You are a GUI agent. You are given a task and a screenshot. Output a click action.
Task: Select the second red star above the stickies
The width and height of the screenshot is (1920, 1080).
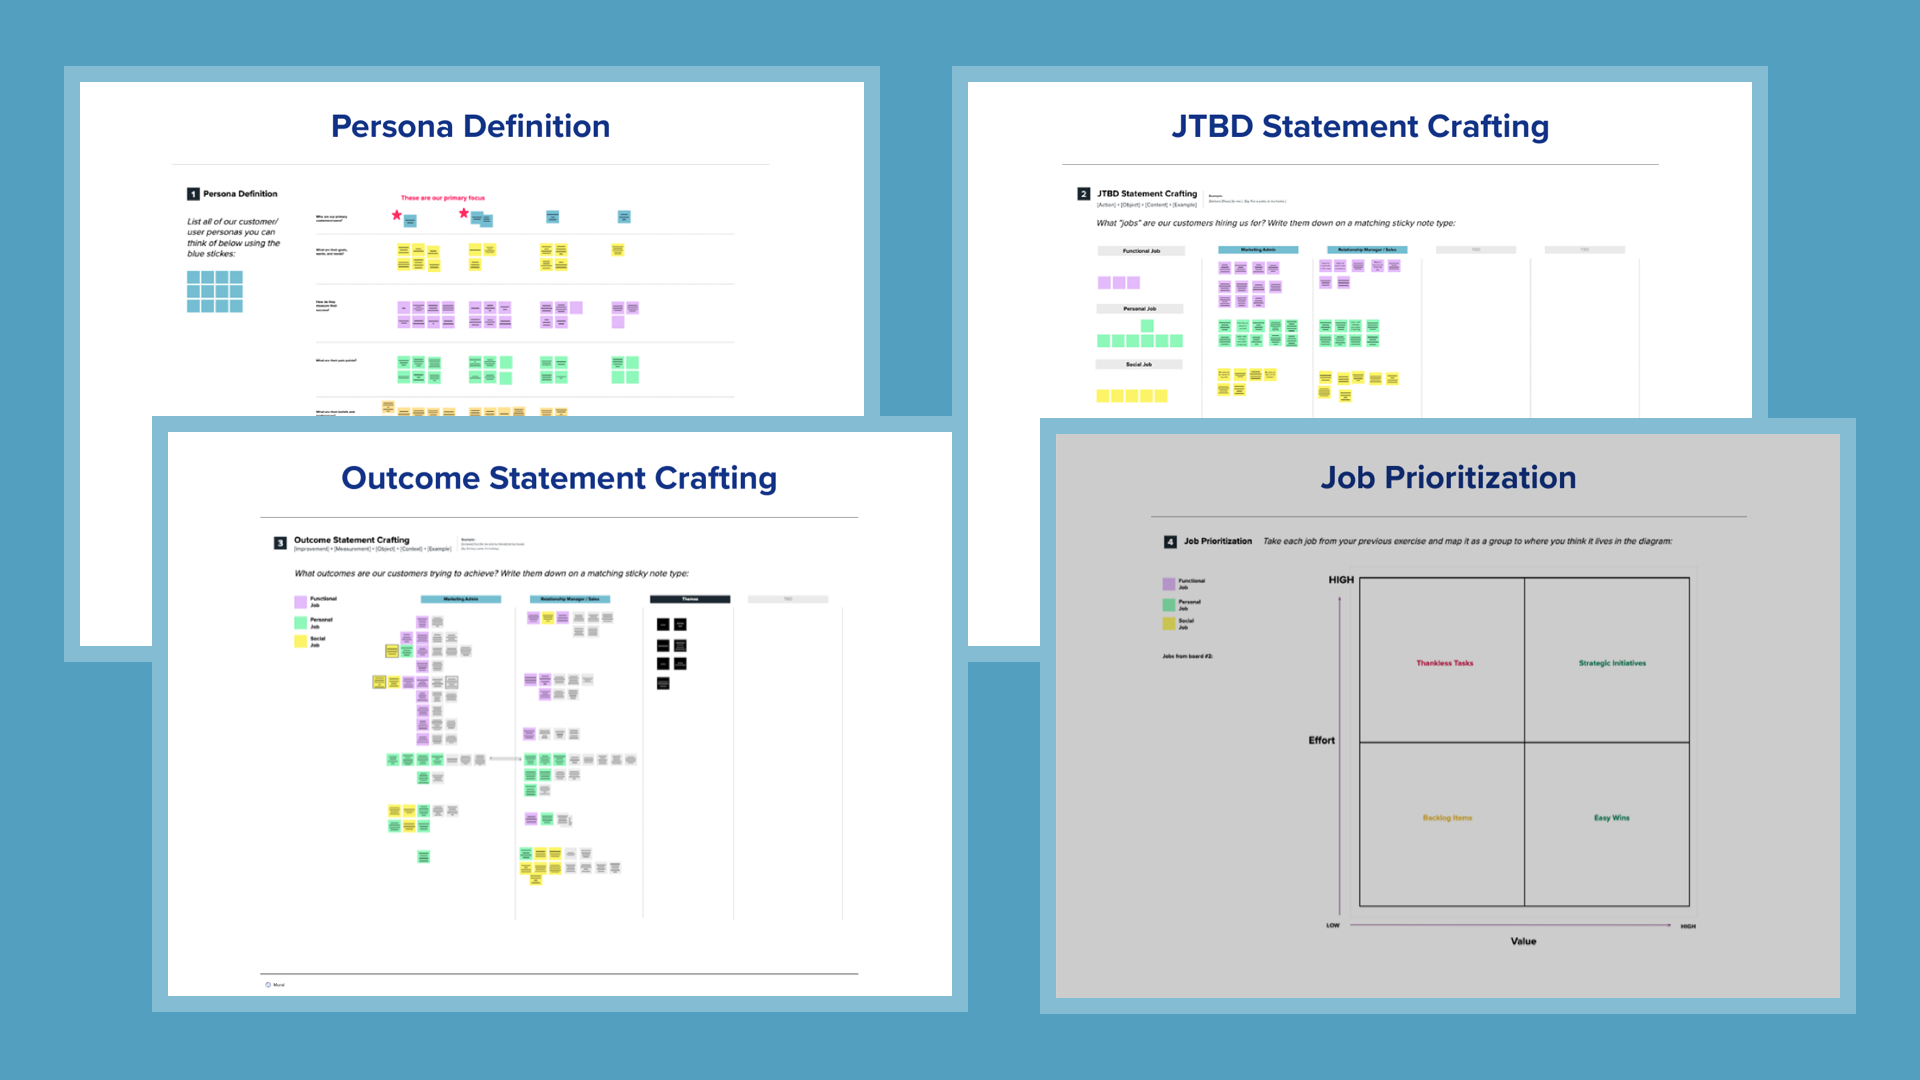tap(462, 212)
